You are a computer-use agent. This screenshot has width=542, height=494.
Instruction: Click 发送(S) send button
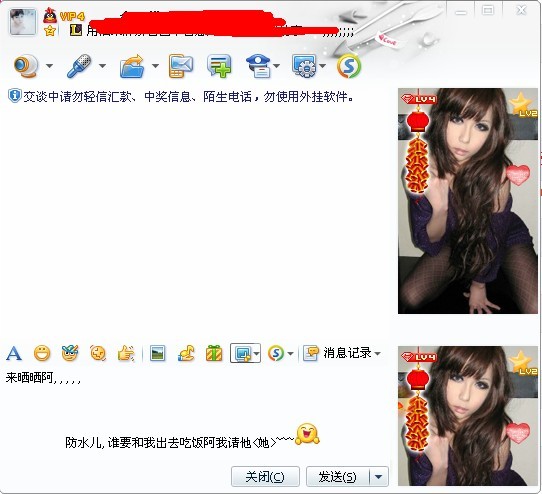click(338, 477)
